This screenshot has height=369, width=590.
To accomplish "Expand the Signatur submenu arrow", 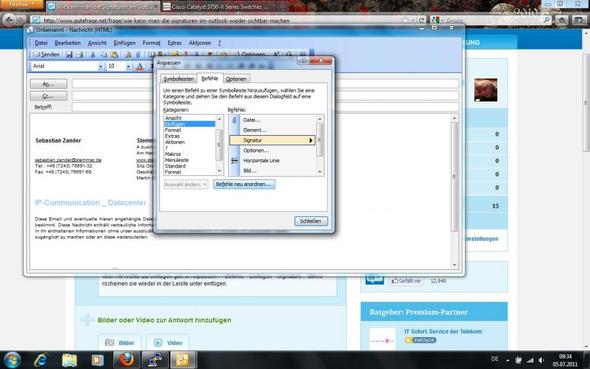I will pyautogui.click(x=311, y=140).
